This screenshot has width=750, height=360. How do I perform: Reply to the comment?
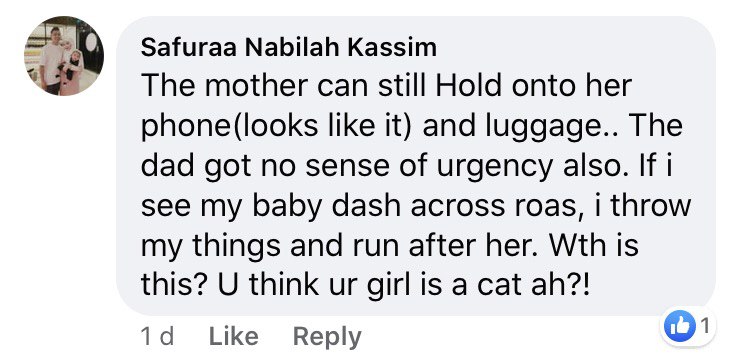coord(327,338)
